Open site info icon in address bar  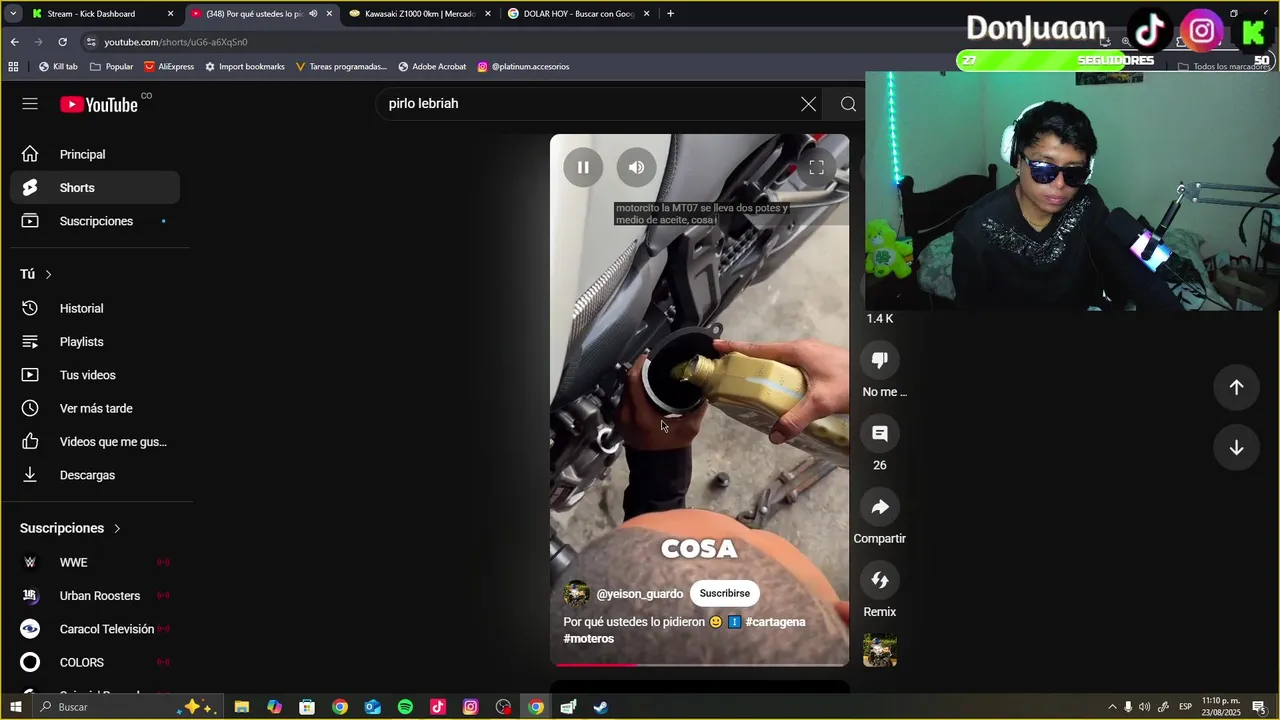tap(91, 42)
